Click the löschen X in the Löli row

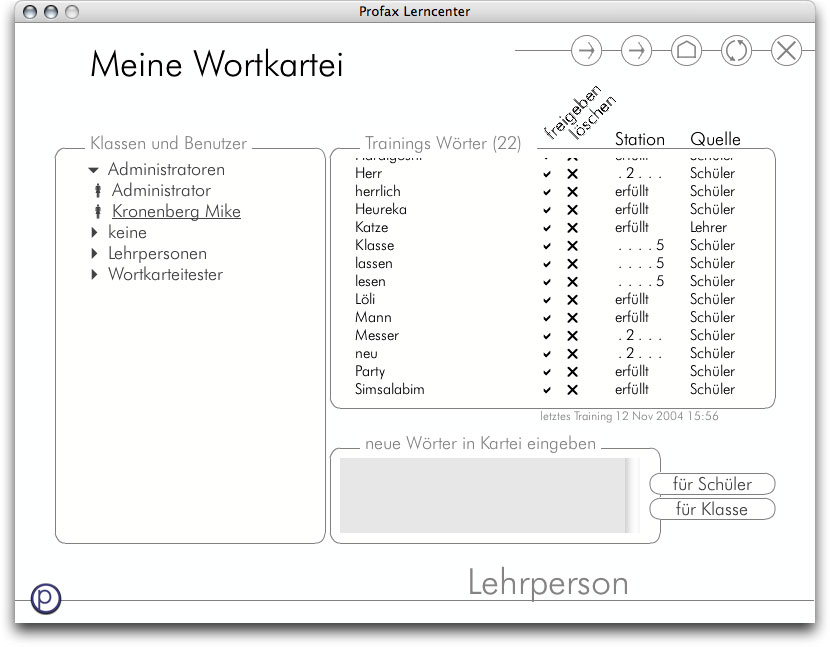pyautogui.click(x=572, y=300)
